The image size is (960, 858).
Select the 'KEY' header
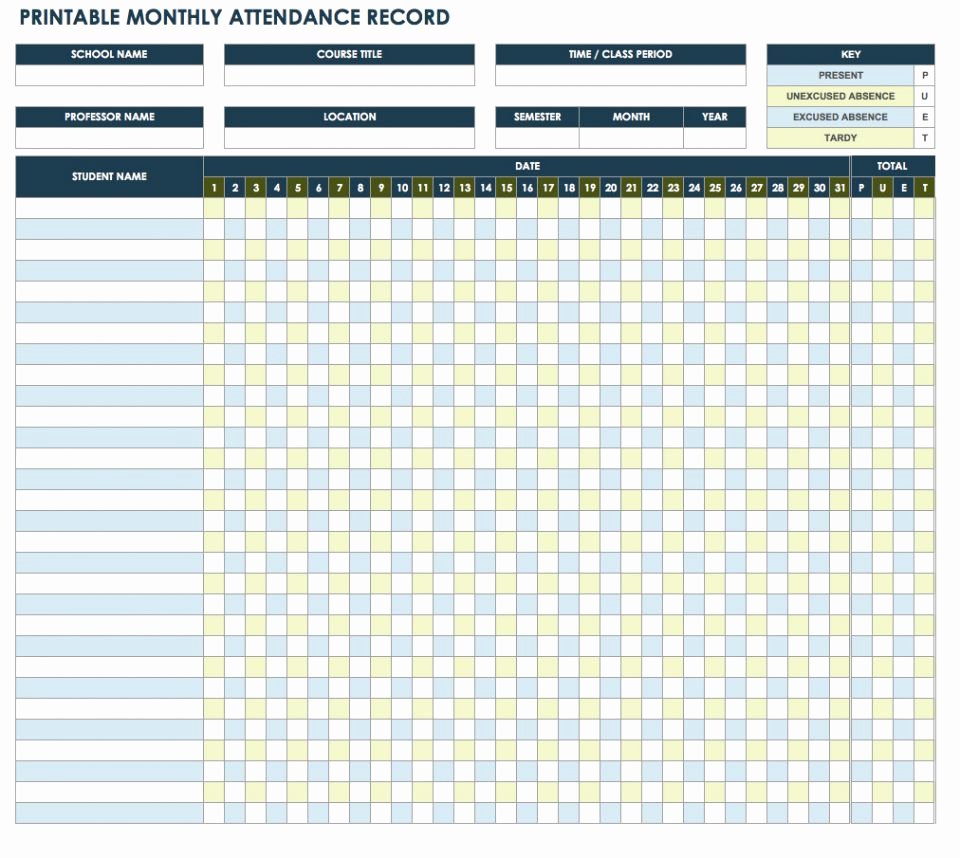point(850,55)
